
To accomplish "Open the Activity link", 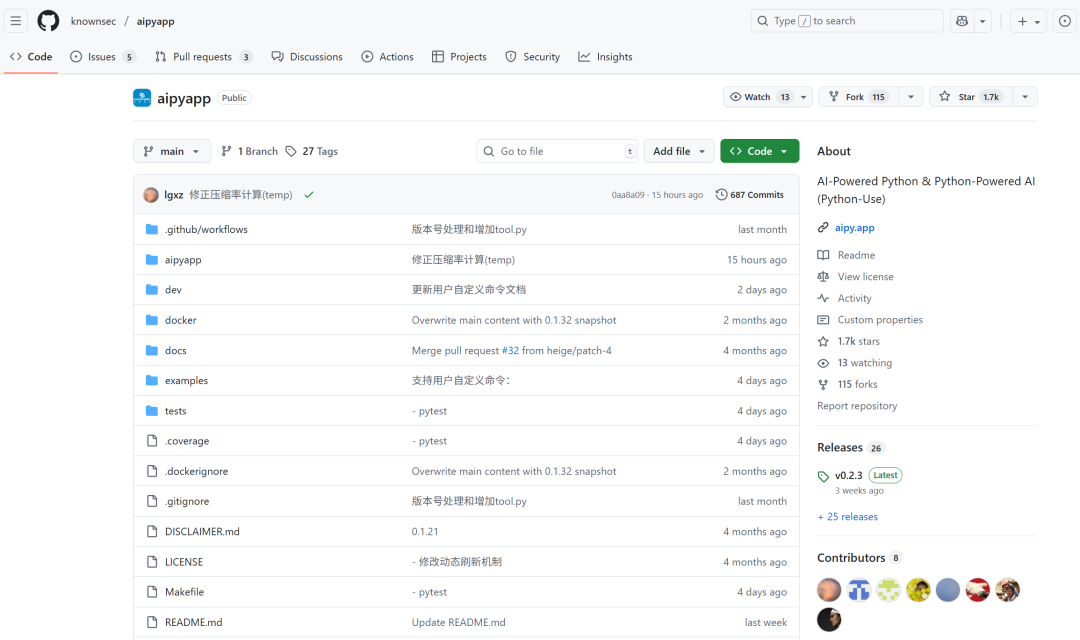I will coord(854,298).
